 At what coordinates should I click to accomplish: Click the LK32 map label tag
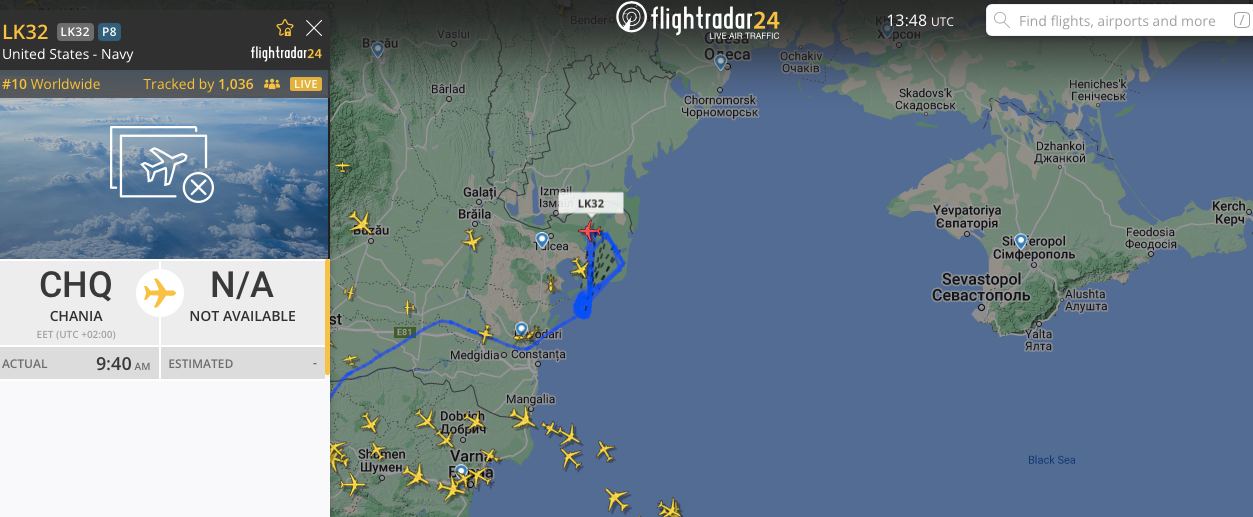(591, 204)
